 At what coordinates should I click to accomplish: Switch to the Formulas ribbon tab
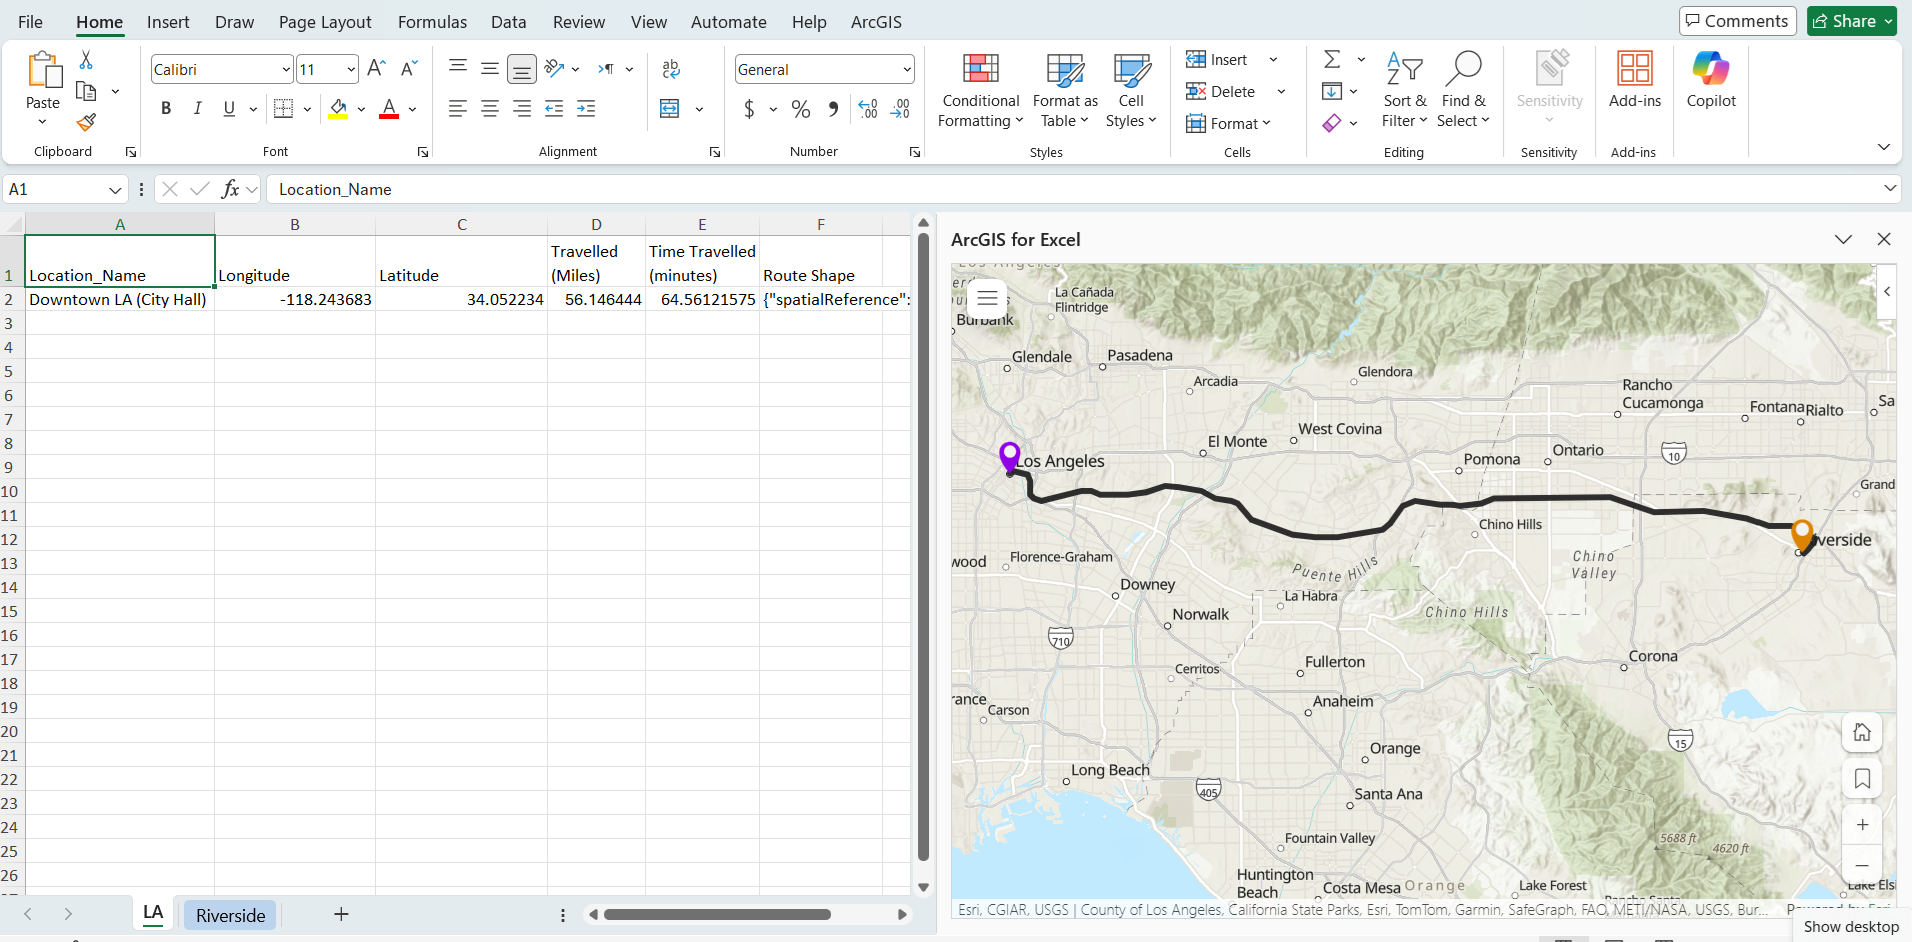click(x=432, y=22)
